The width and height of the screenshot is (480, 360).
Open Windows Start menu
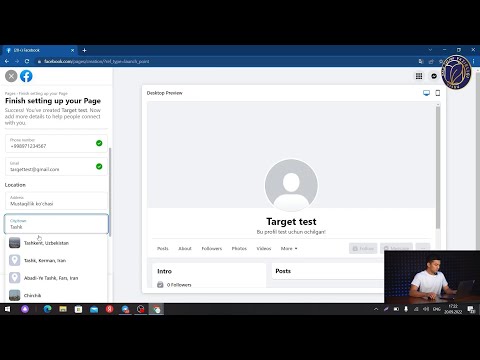tap(7, 309)
